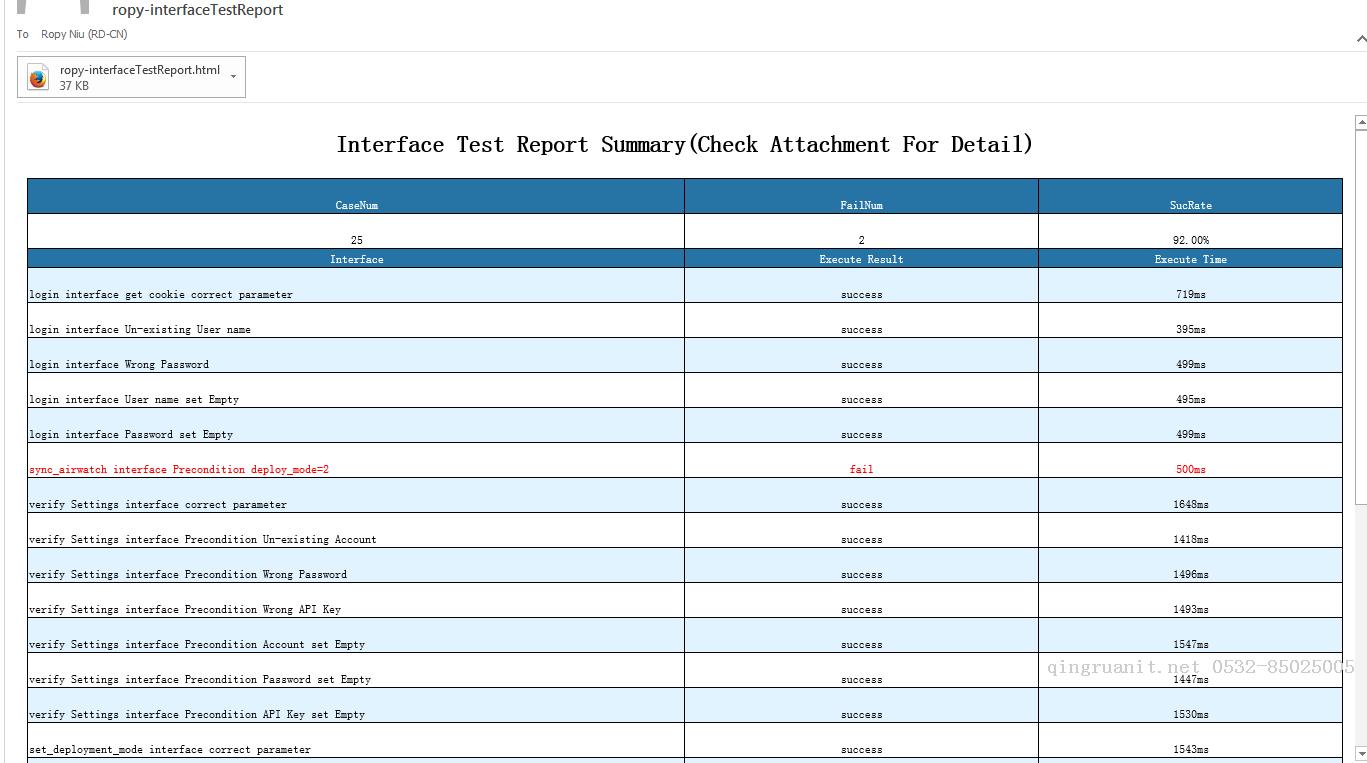
Task: Open ropy-interfaceTestReport.html attachment
Action: tap(139, 71)
